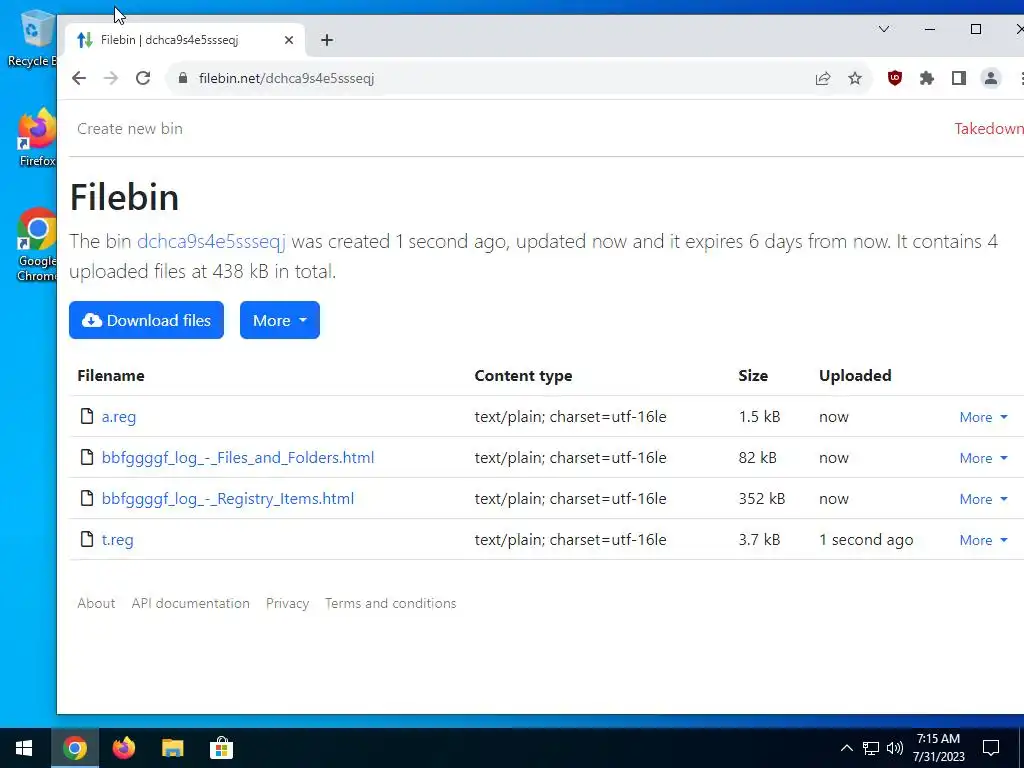The width and height of the screenshot is (1024, 768).
Task: Select the Firefox desktop shortcut
Action: click(37, 138)
